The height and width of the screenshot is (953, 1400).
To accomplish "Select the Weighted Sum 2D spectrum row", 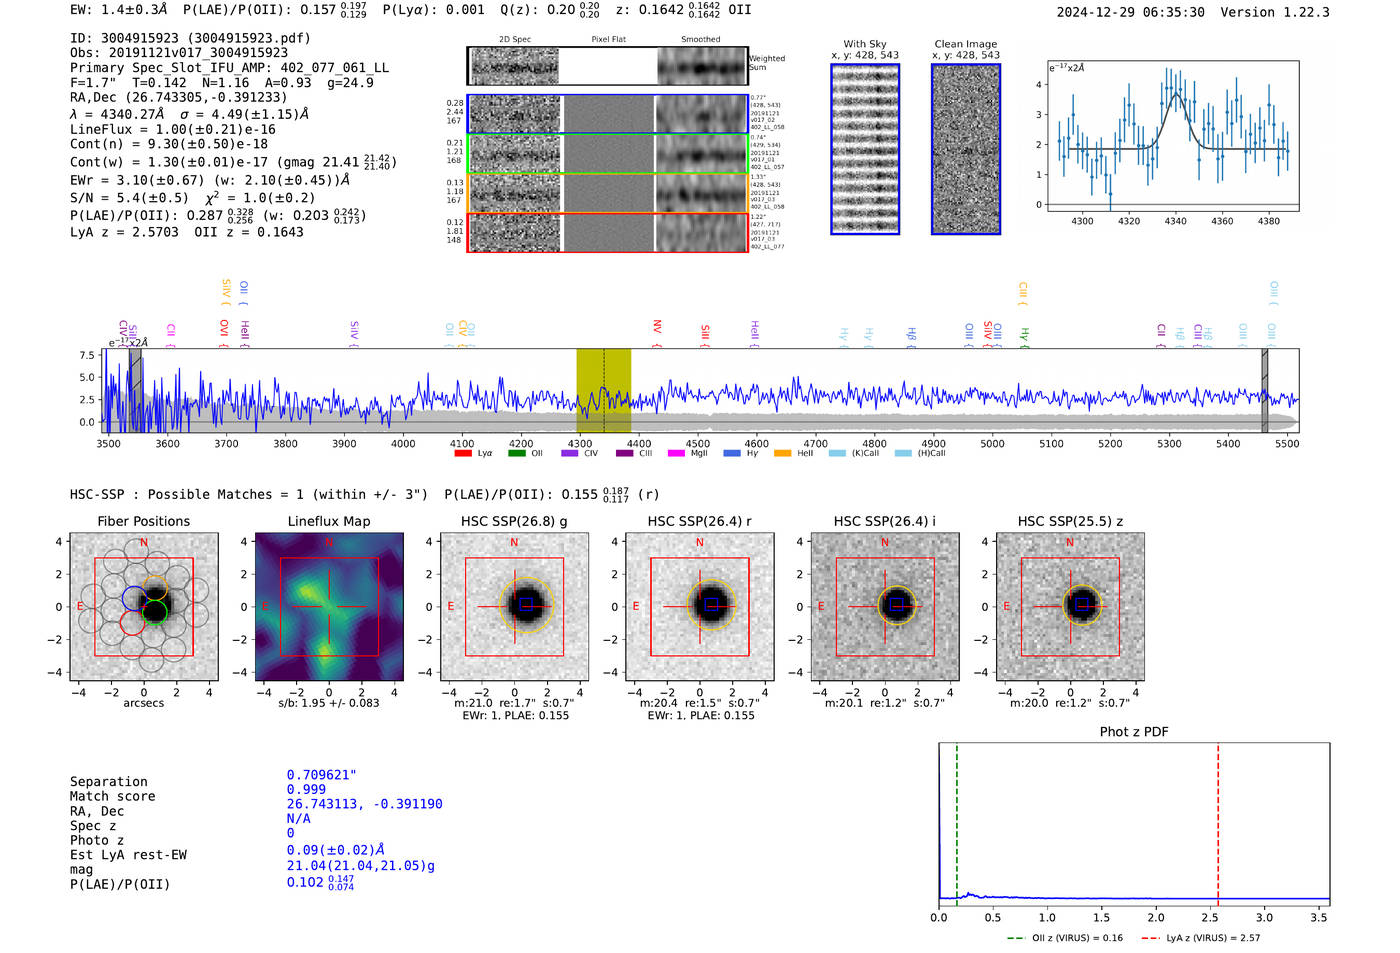I will pos(608,66).
